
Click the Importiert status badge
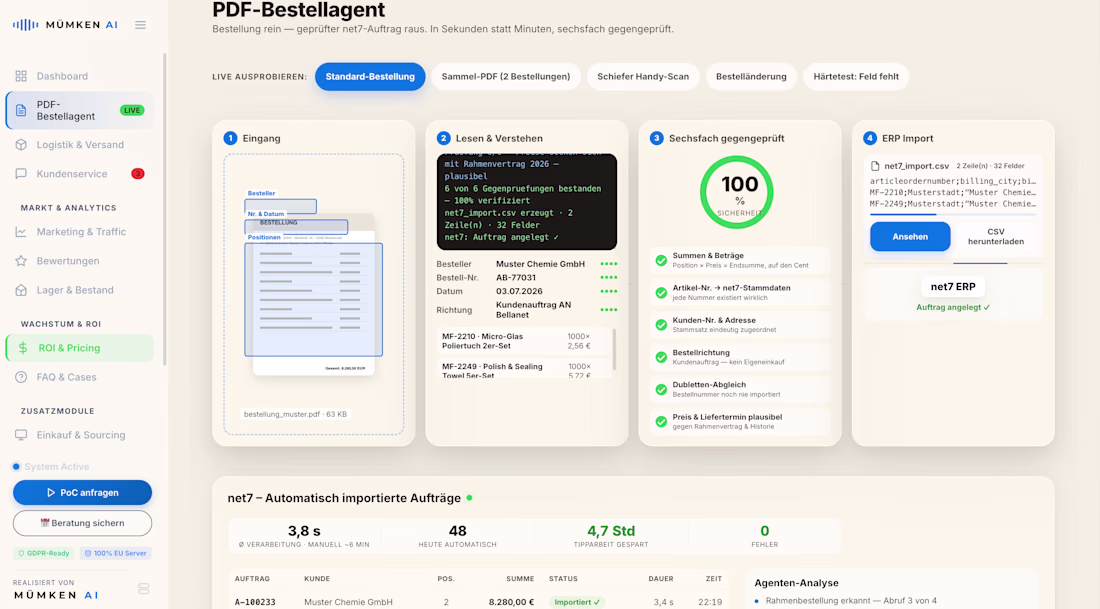click(x=577, y=602)
